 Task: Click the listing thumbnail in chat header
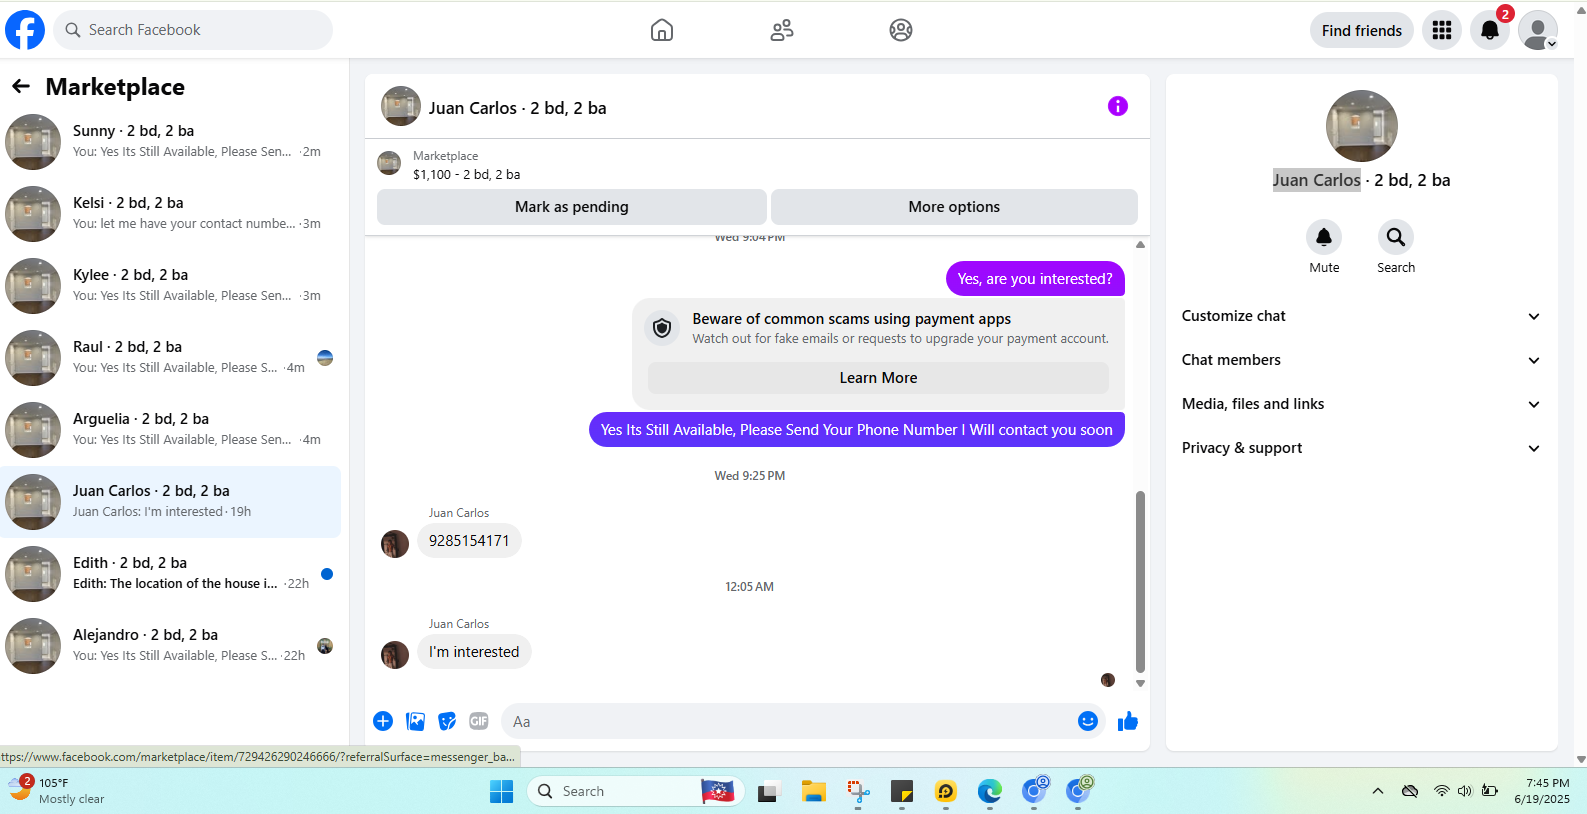click(x=401, y=106)
